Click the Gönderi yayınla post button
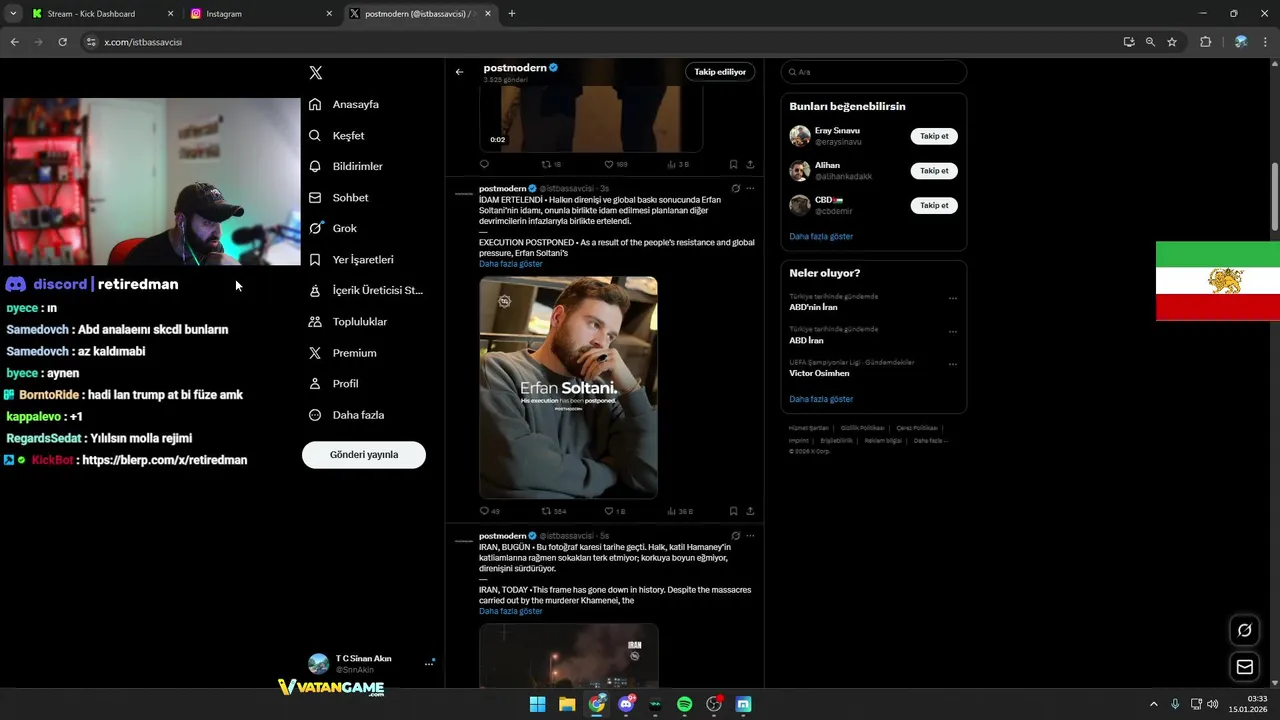1280x720 pixels. (364, 455)
